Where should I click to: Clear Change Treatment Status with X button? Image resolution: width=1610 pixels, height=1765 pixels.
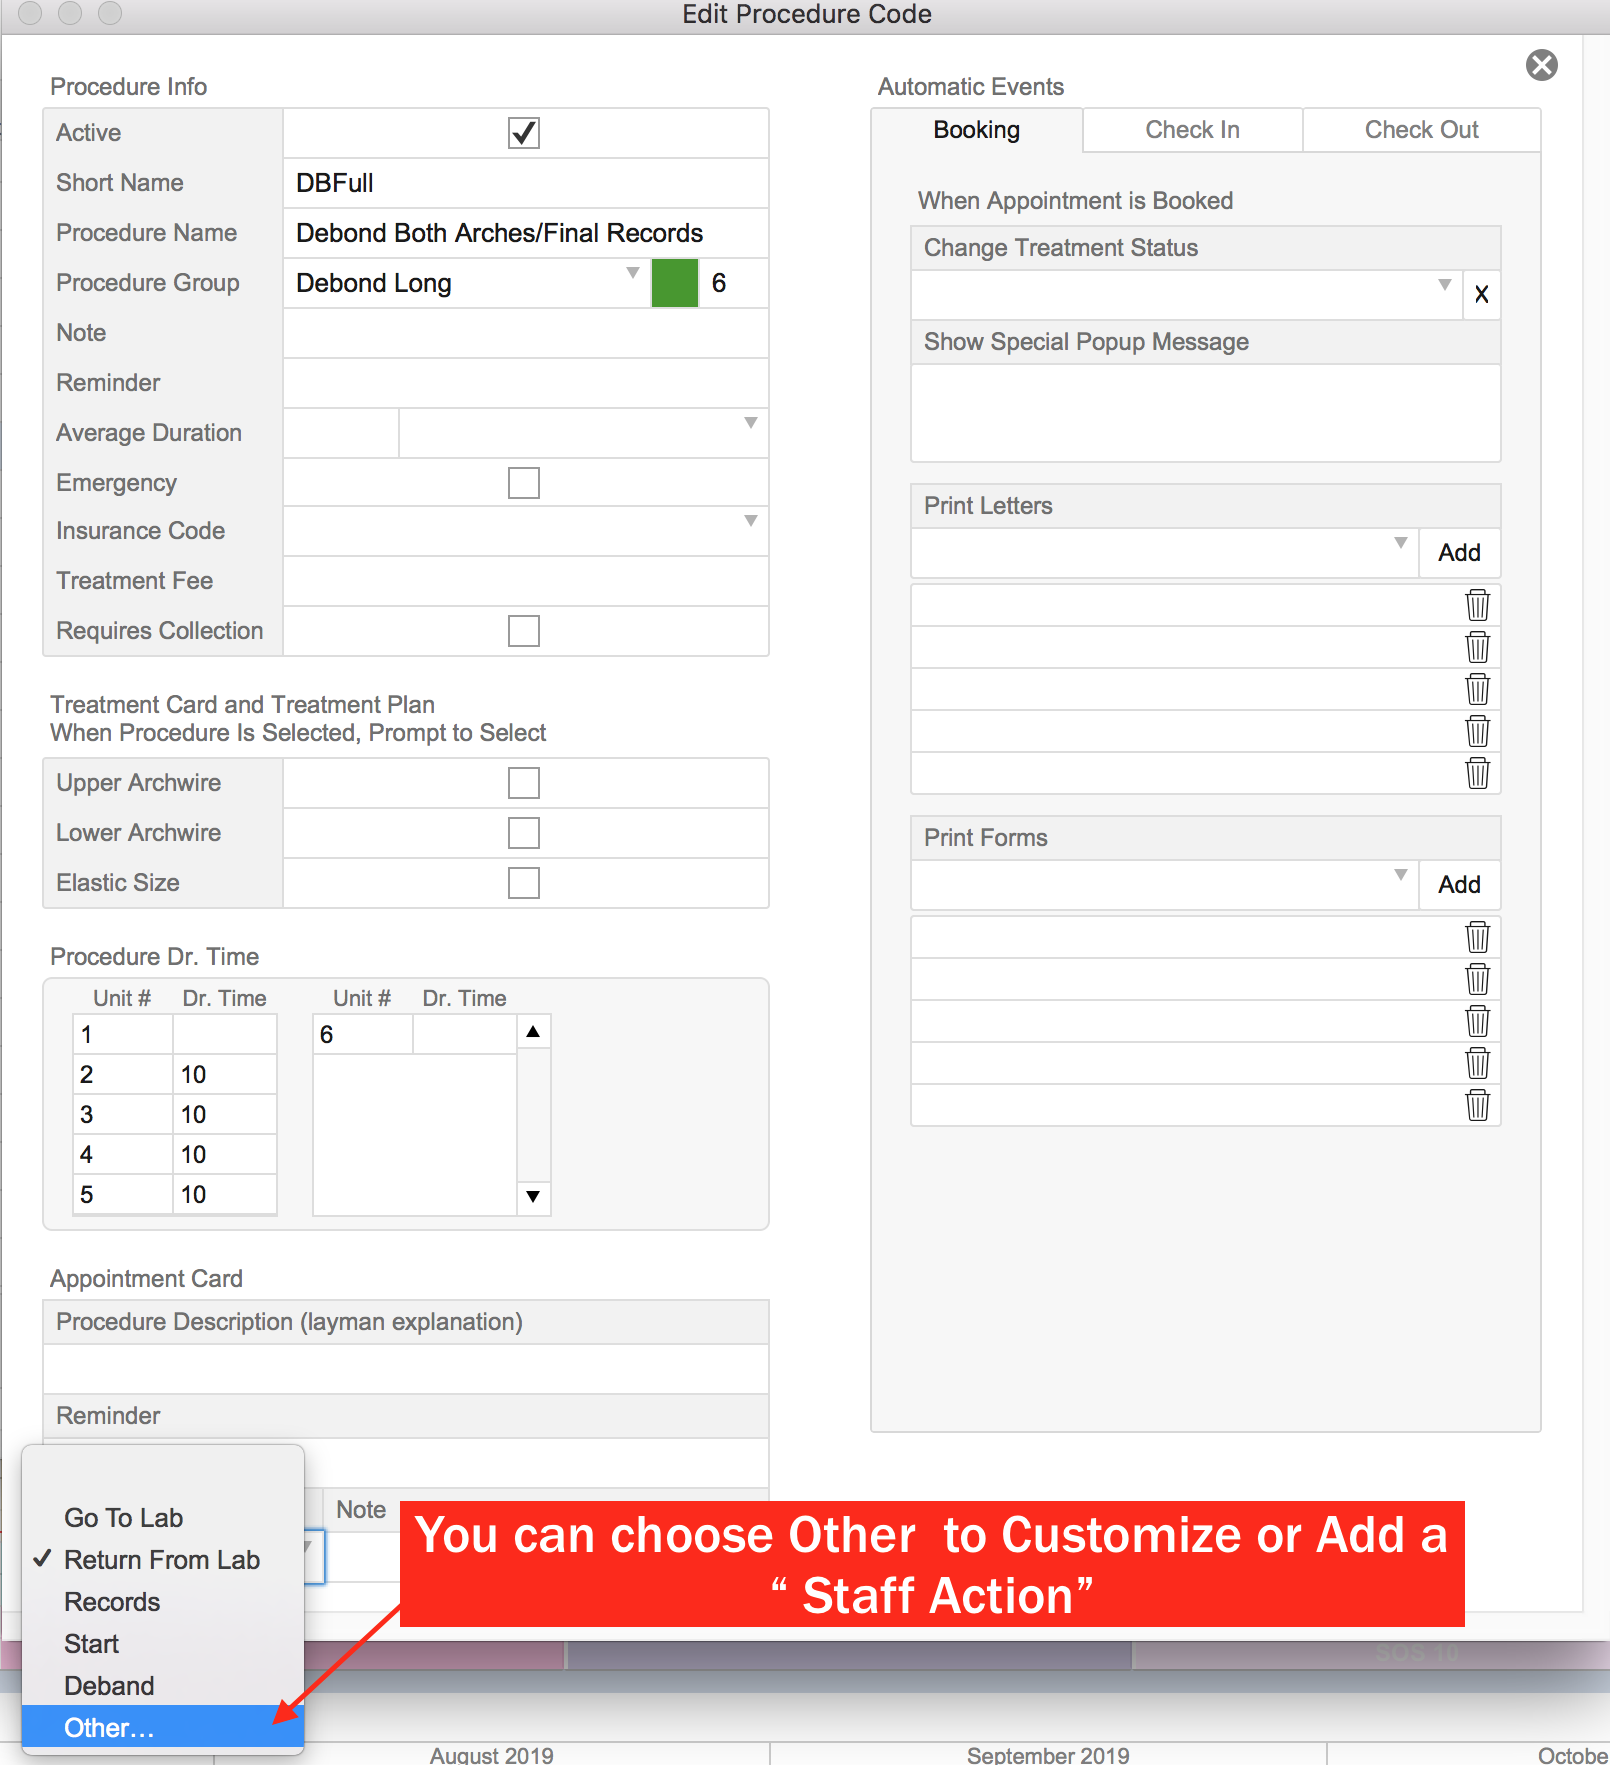pyautogui.click(x=1481, y=295)
